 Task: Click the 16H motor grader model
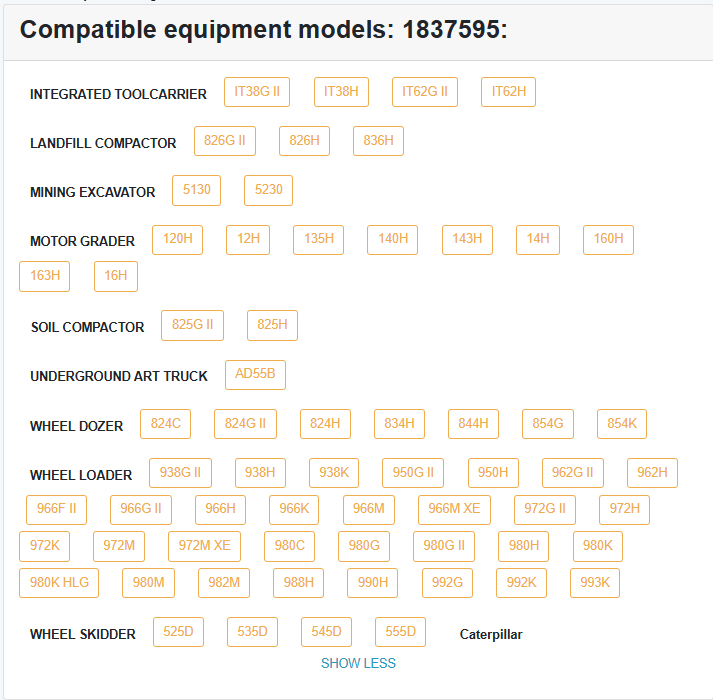click(116, 276)
